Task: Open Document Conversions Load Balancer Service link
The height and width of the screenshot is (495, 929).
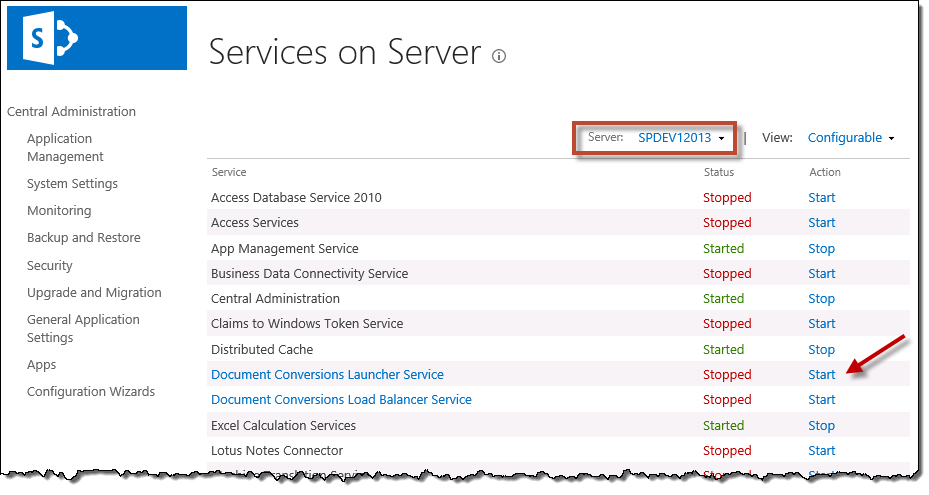Action: (341, 400)
